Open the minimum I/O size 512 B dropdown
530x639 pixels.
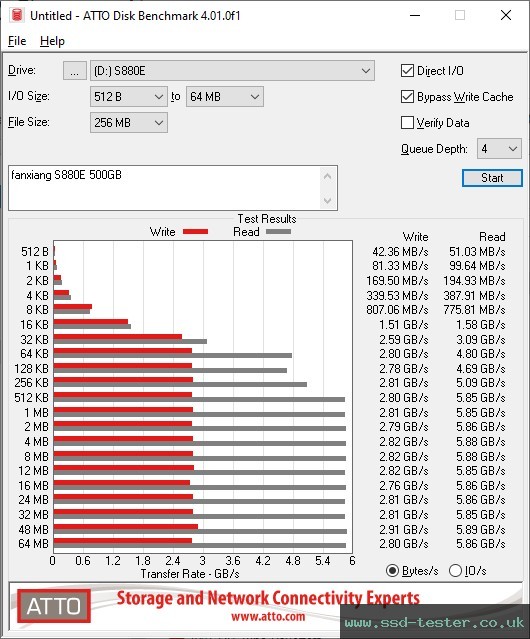click(x=129, y=97)
